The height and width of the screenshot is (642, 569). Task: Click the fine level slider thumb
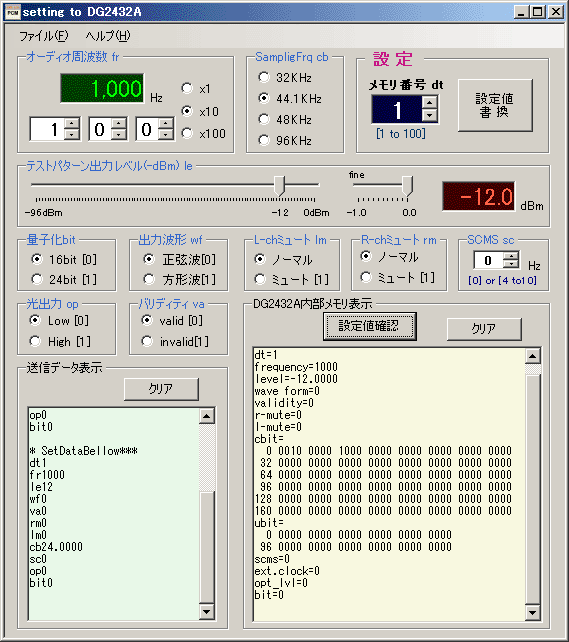pos(407,186)
